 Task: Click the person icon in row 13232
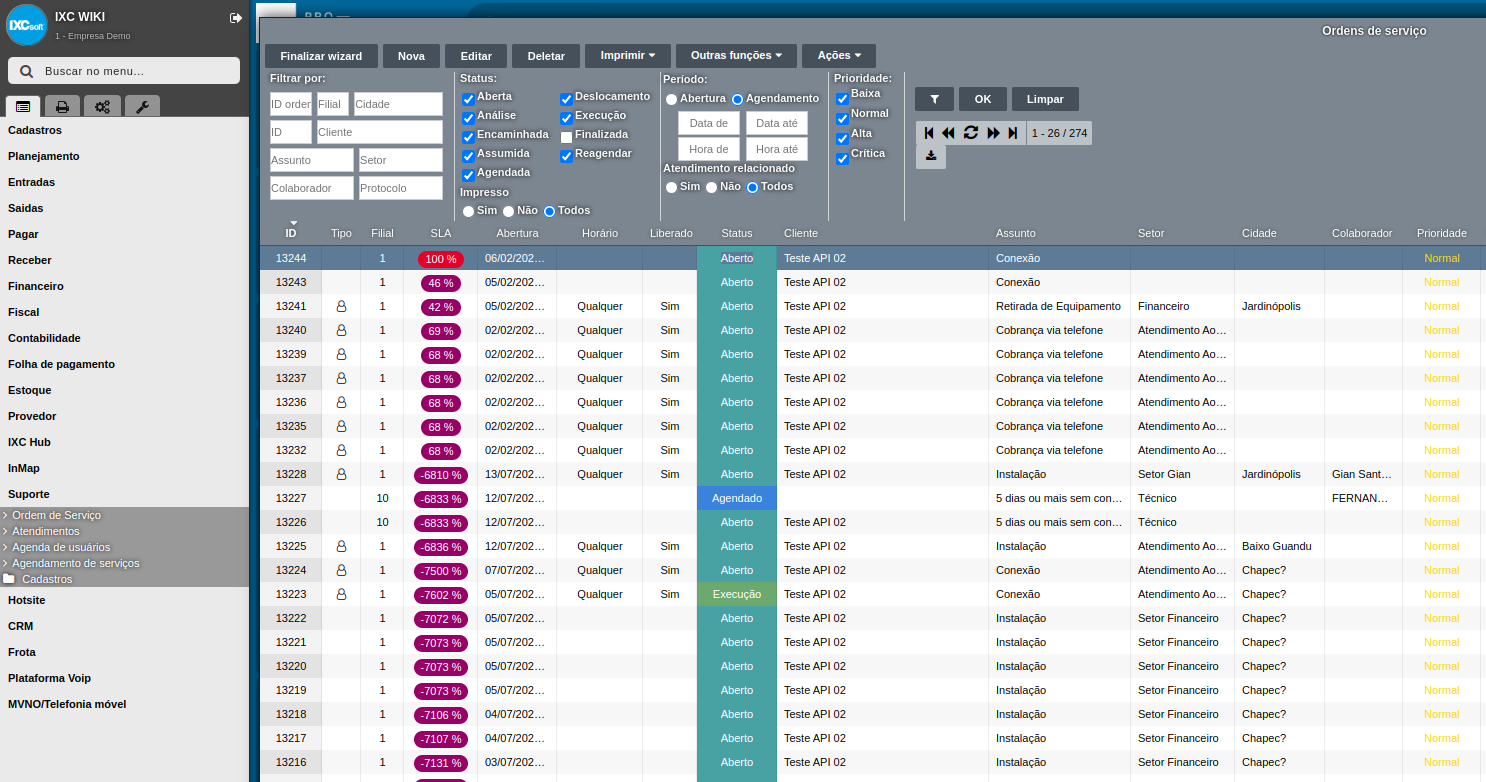click(341, 450)
